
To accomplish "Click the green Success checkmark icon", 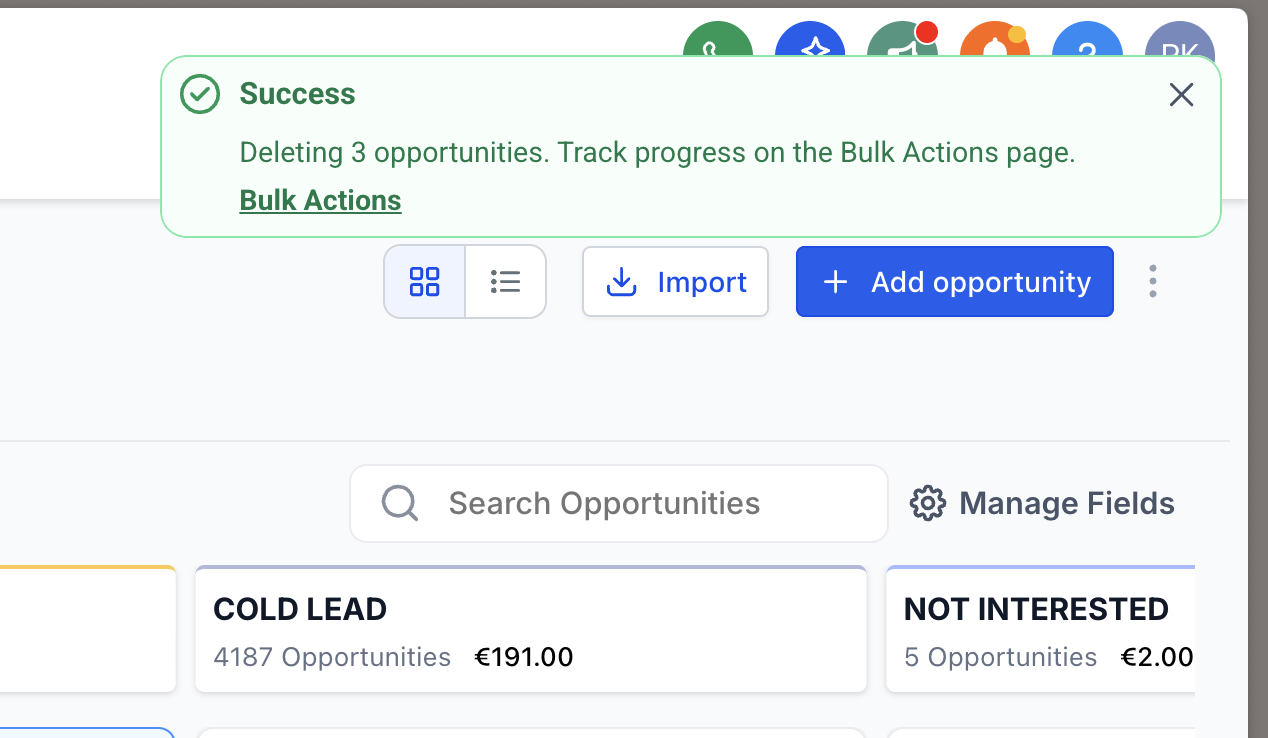I will click(x=200, y=94).
